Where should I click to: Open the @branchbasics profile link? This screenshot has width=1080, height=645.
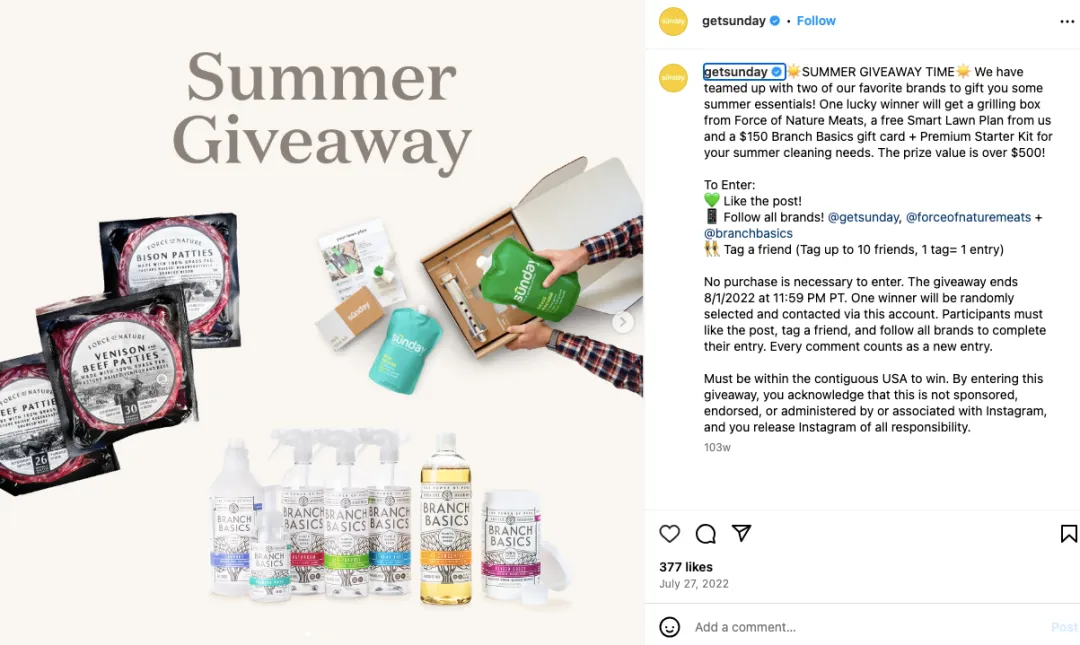pyautogui.click(x=748, y=234)
